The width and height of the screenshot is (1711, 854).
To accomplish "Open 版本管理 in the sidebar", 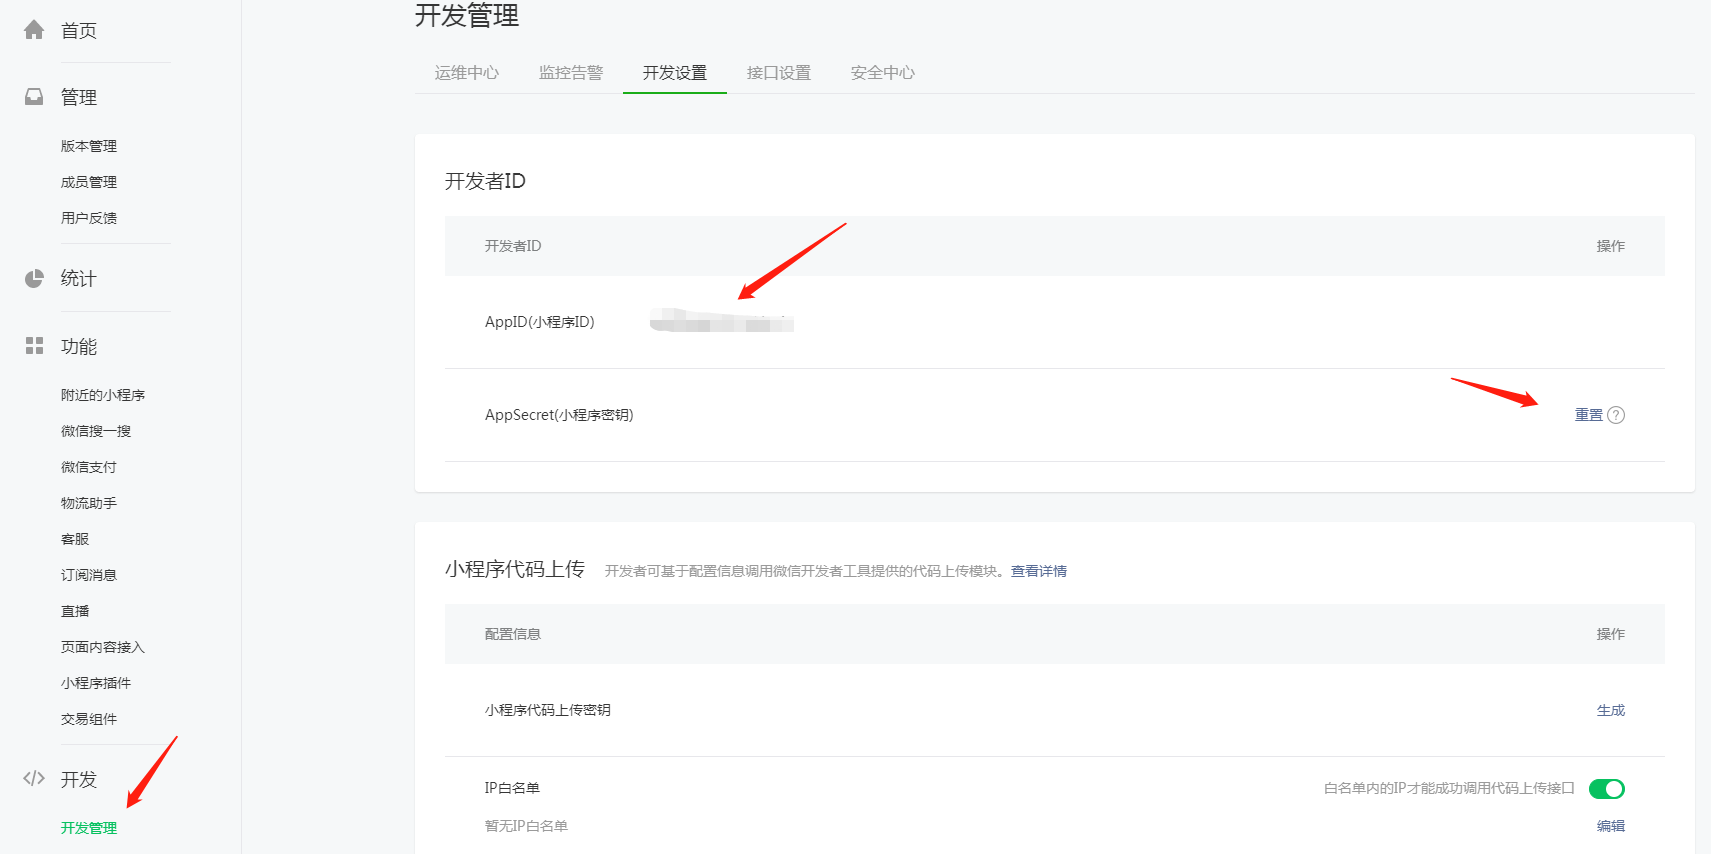I will [89, 146].
